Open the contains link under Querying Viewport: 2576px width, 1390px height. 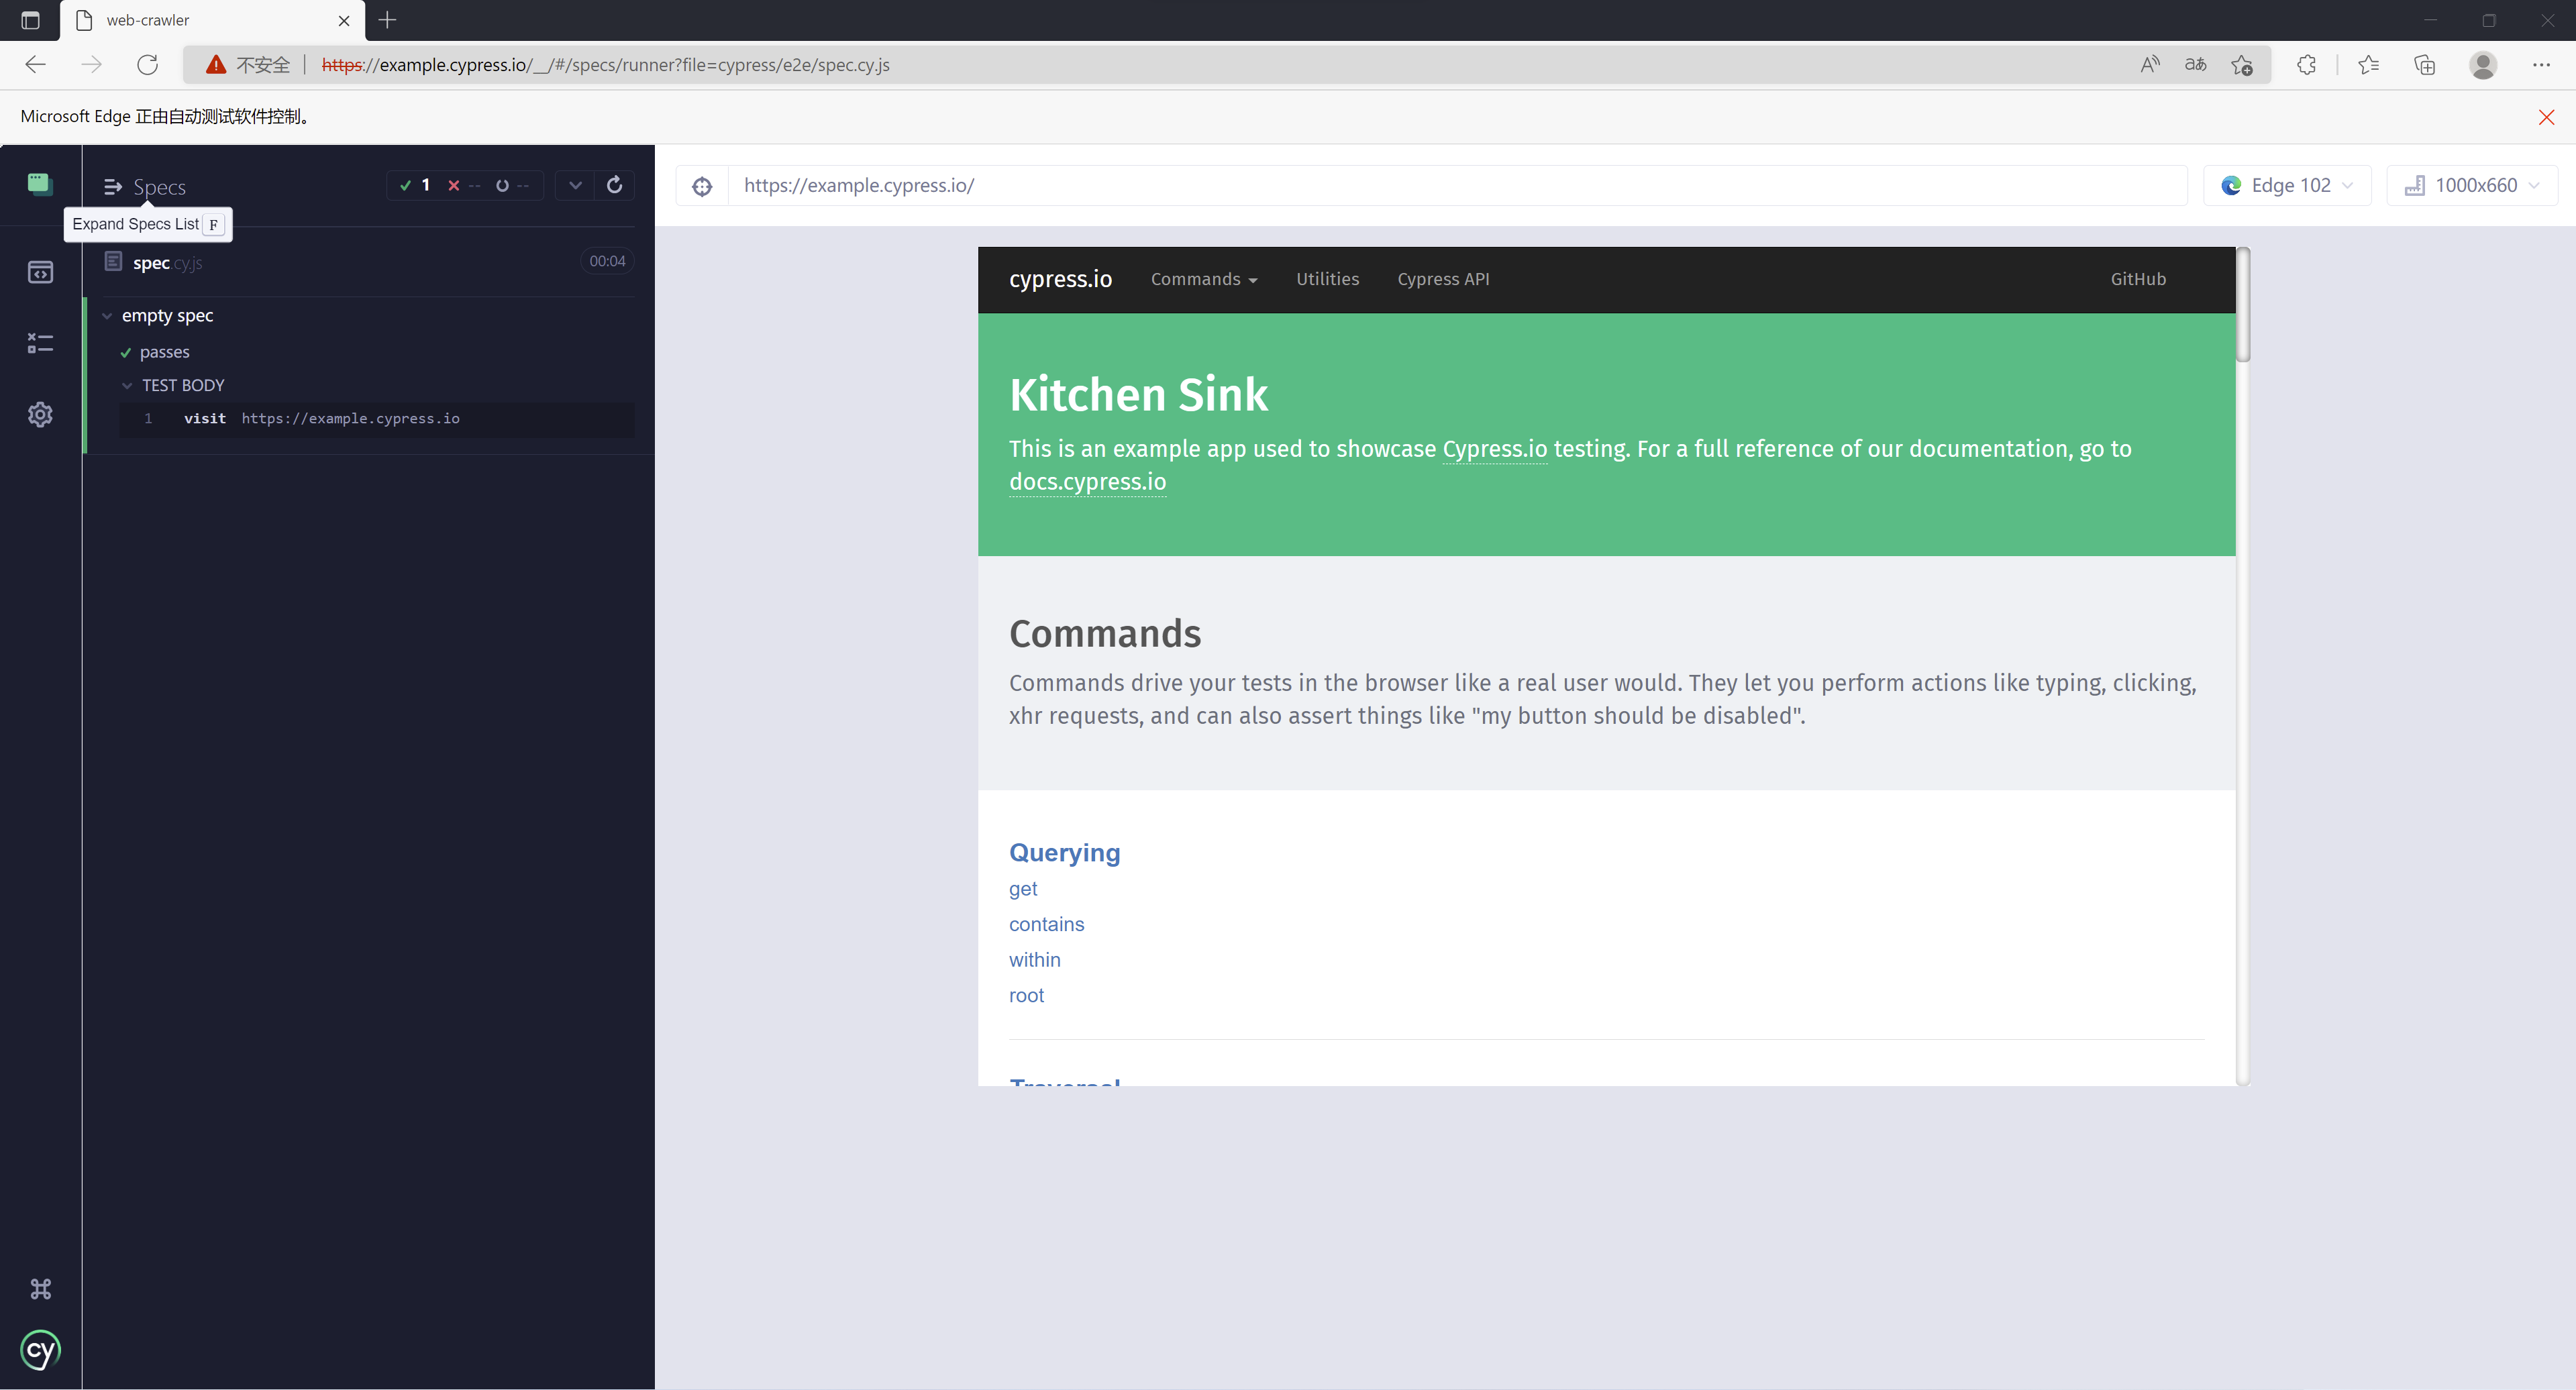coord(1046,924)
